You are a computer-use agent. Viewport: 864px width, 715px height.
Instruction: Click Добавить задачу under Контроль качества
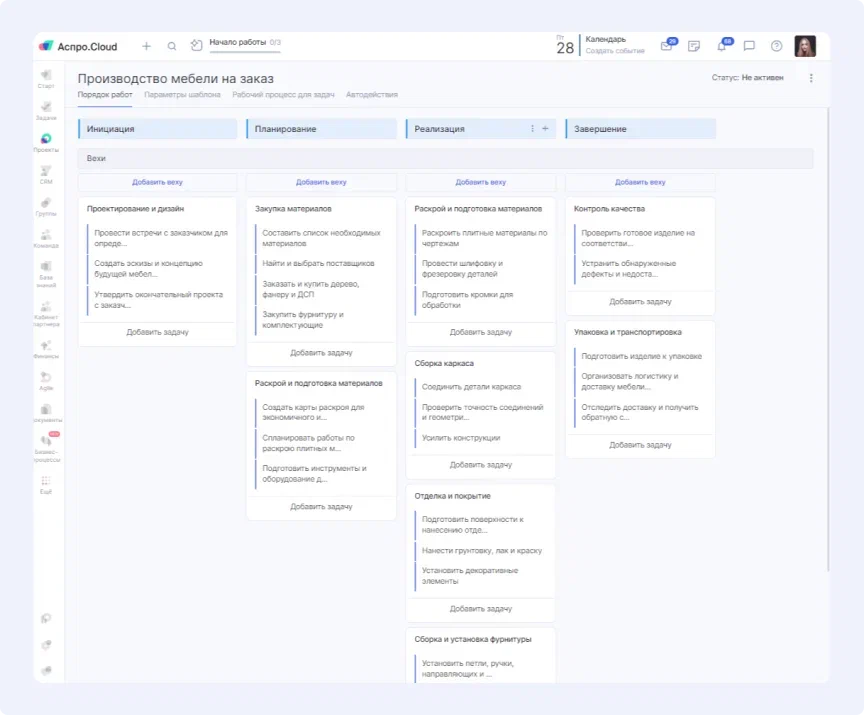(x=639, y=301)
